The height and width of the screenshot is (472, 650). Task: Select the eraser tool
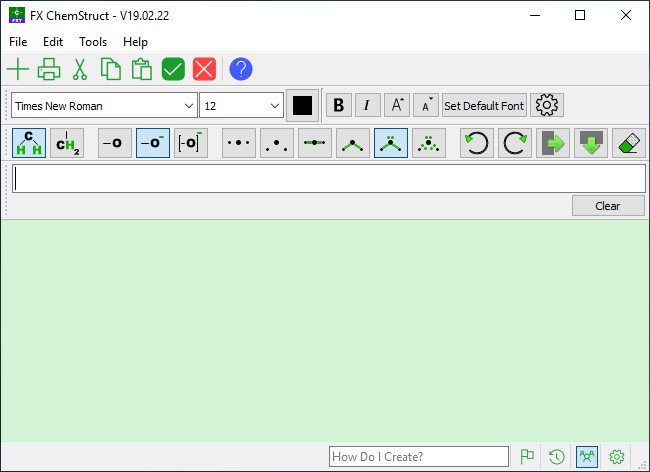tap(629, 143)
